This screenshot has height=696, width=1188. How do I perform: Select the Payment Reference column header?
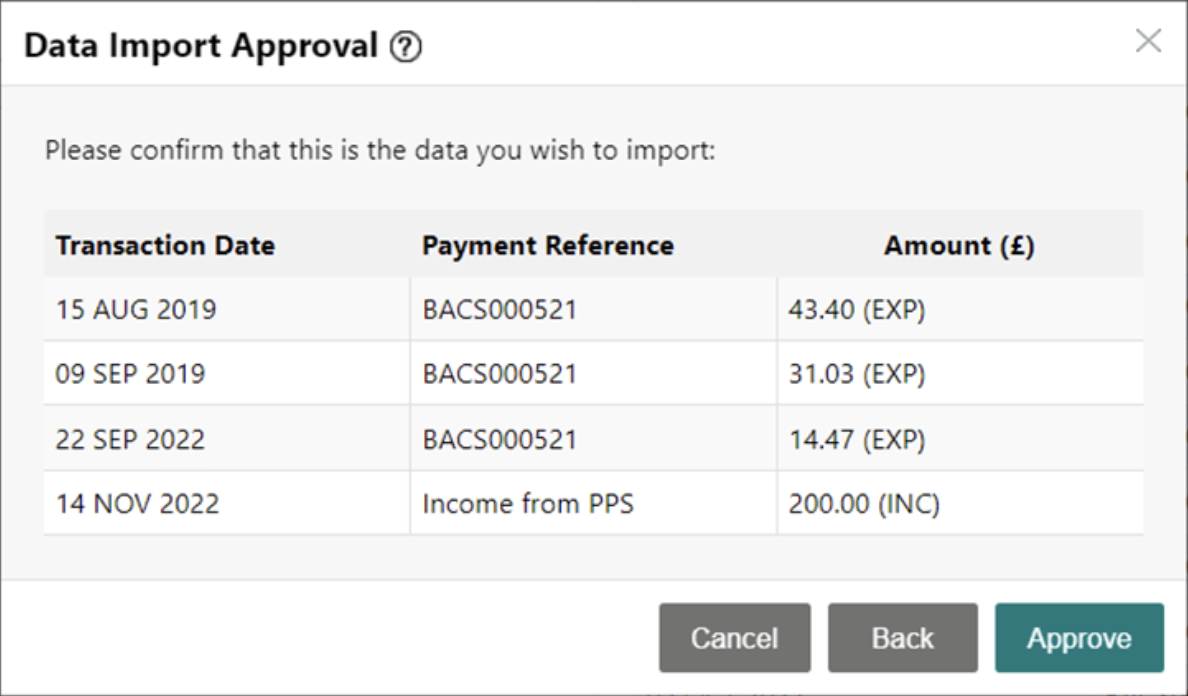(593, 245)
